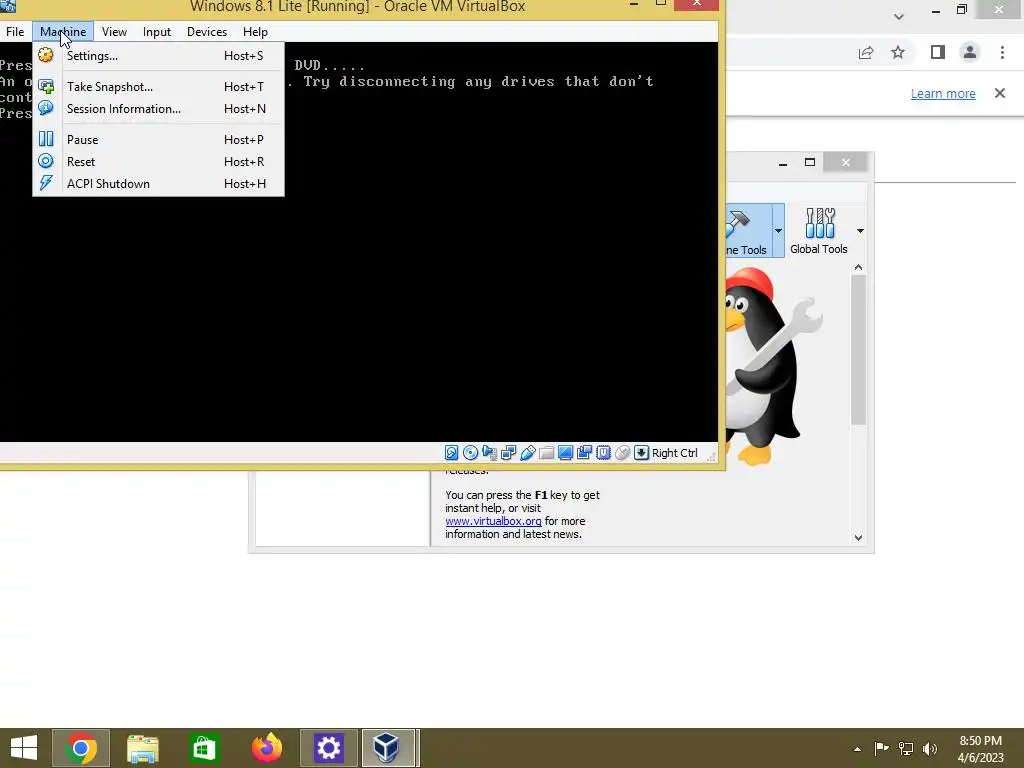
Task: Select Global Tools in VirtualBox Manager
Action: tap(819, 231)
